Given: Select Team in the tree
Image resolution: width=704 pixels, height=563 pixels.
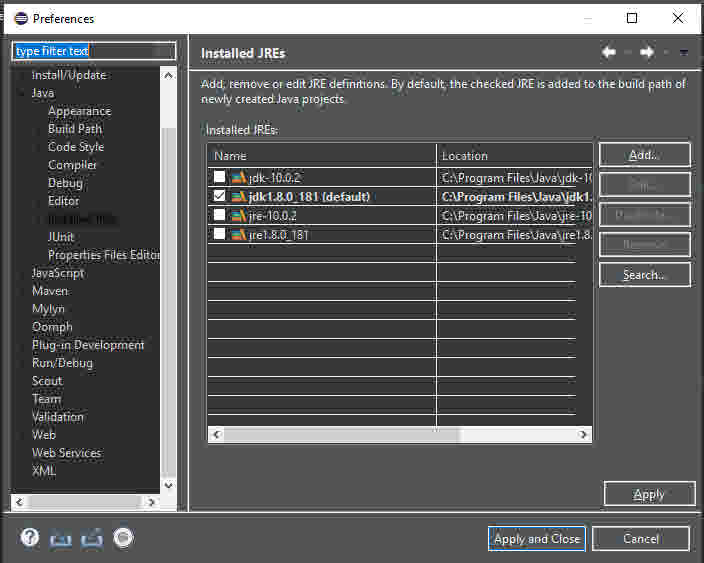Looking at the screenshot, I should [x=46, y=399].
